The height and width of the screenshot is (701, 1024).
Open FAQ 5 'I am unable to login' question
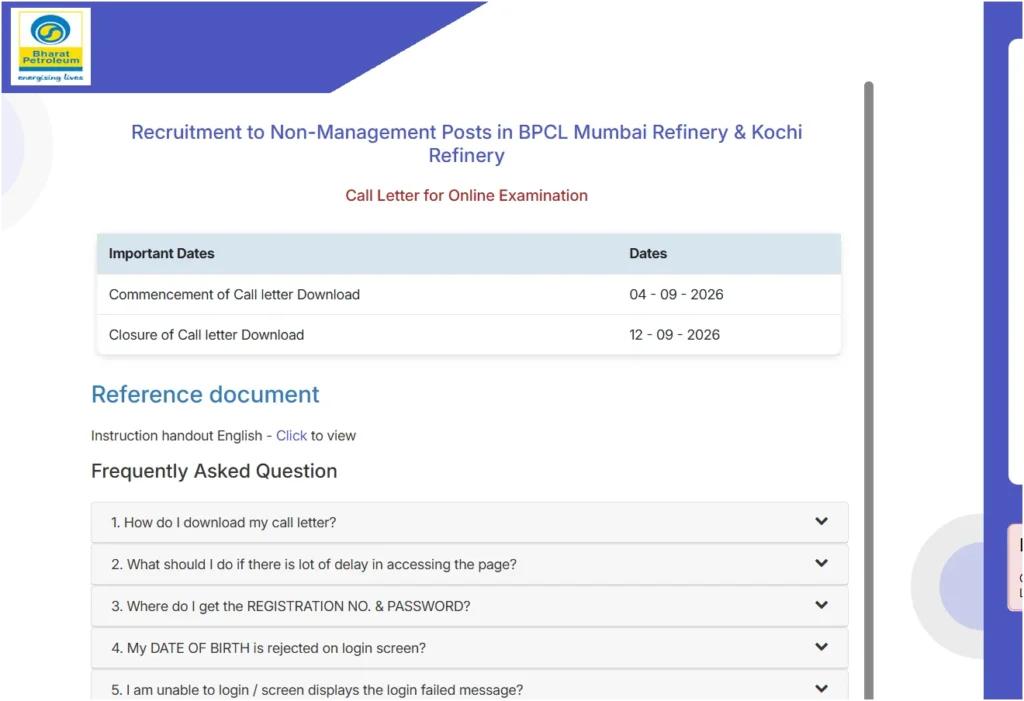tap(470, 686)
